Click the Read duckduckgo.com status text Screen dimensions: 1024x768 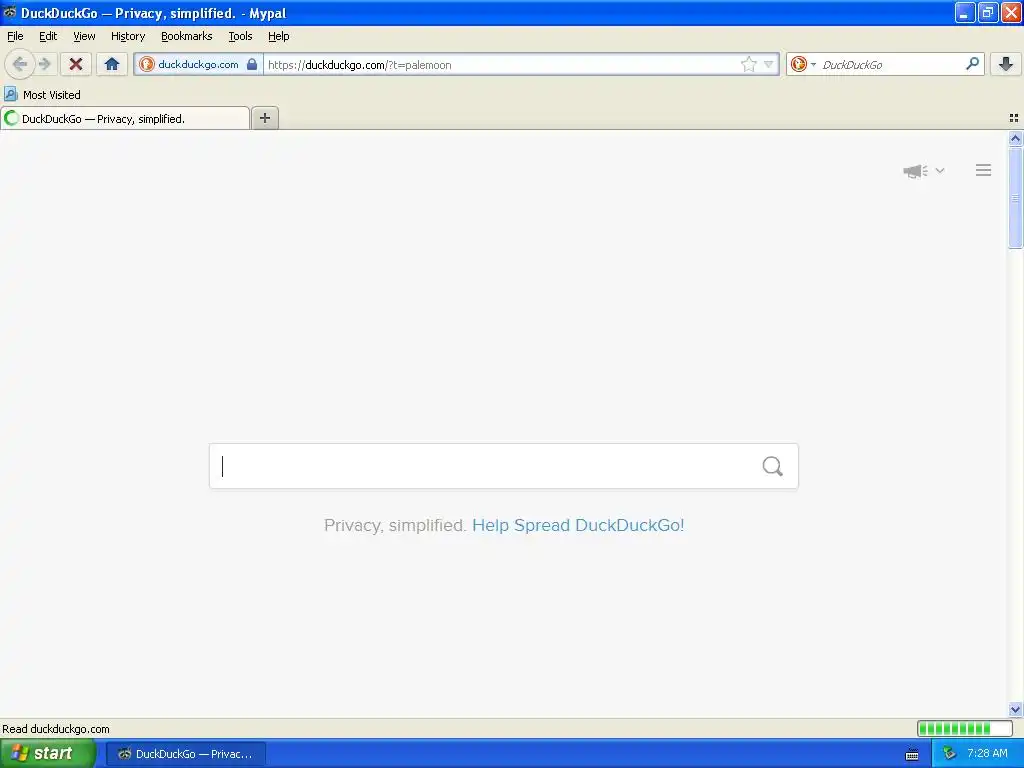[x=56, y=729]
